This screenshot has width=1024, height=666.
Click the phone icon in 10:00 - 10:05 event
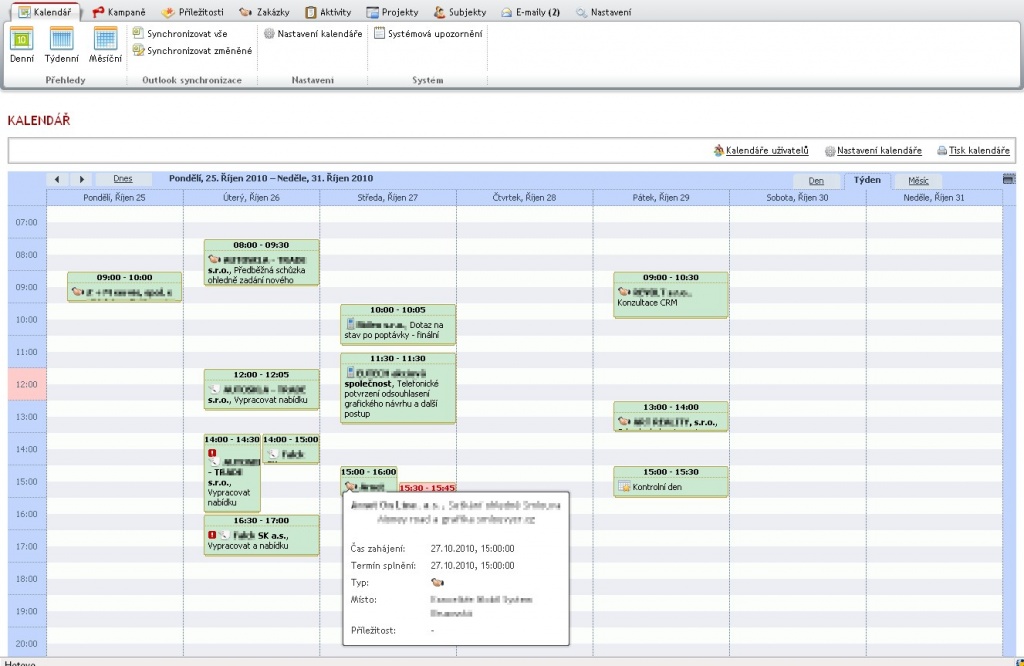pos(349,324)
